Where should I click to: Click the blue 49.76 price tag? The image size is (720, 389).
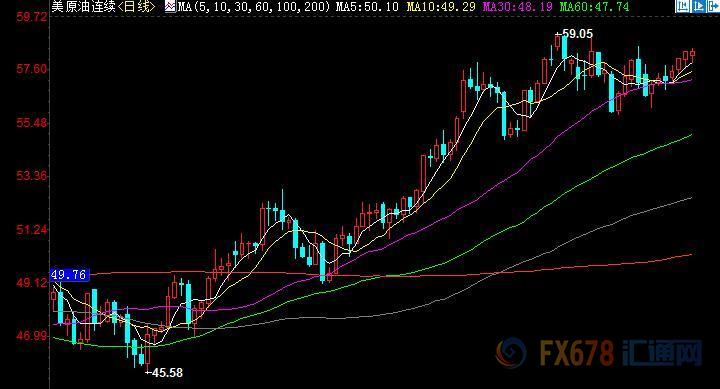(x=69, y=275)
